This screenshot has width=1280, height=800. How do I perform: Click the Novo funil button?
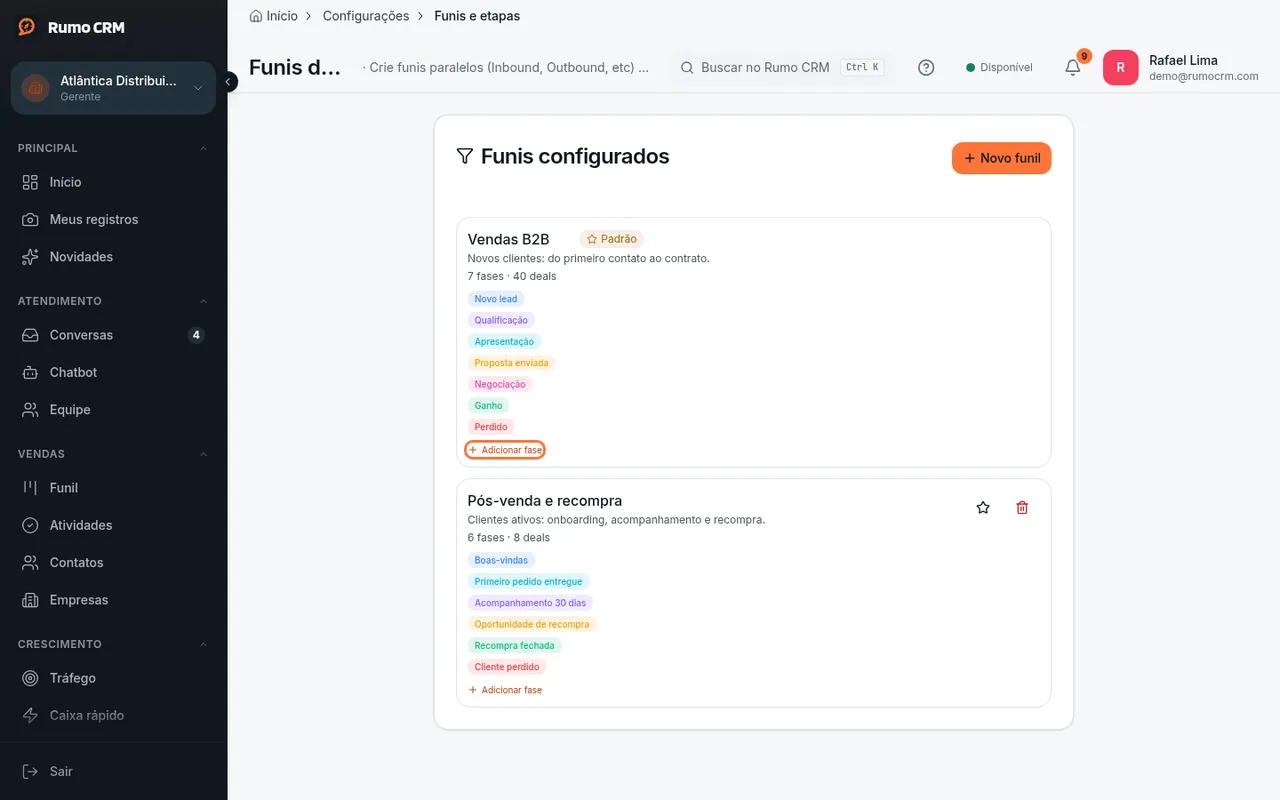point(1001,158)
